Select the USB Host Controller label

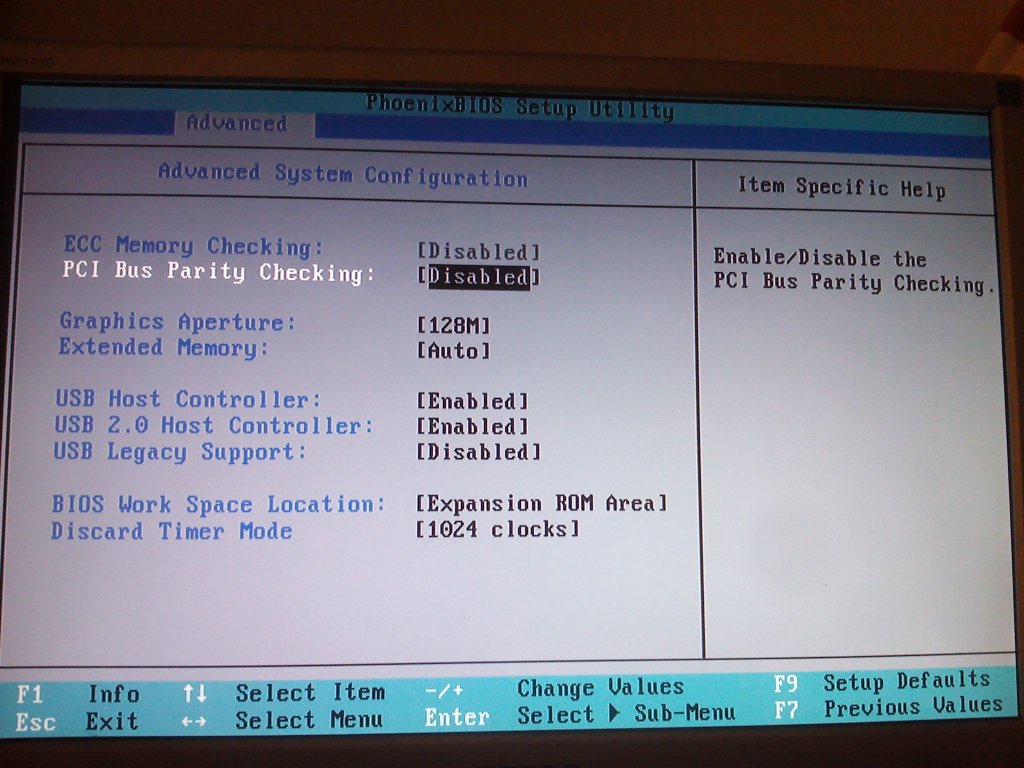click(x=188, y=399)
